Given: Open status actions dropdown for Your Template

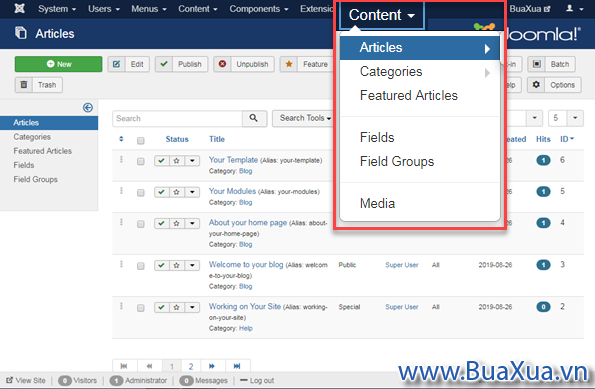Looking at the screenshot, I should [x=192, y=161].
